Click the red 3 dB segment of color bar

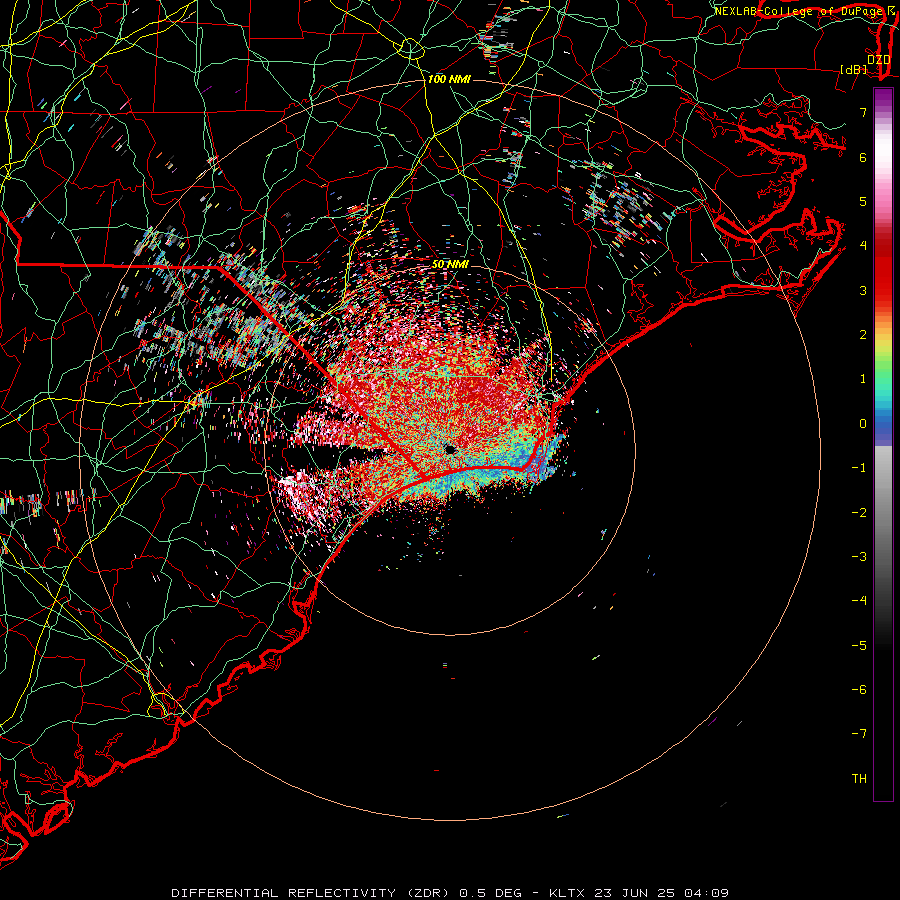[x=883, y=290]
